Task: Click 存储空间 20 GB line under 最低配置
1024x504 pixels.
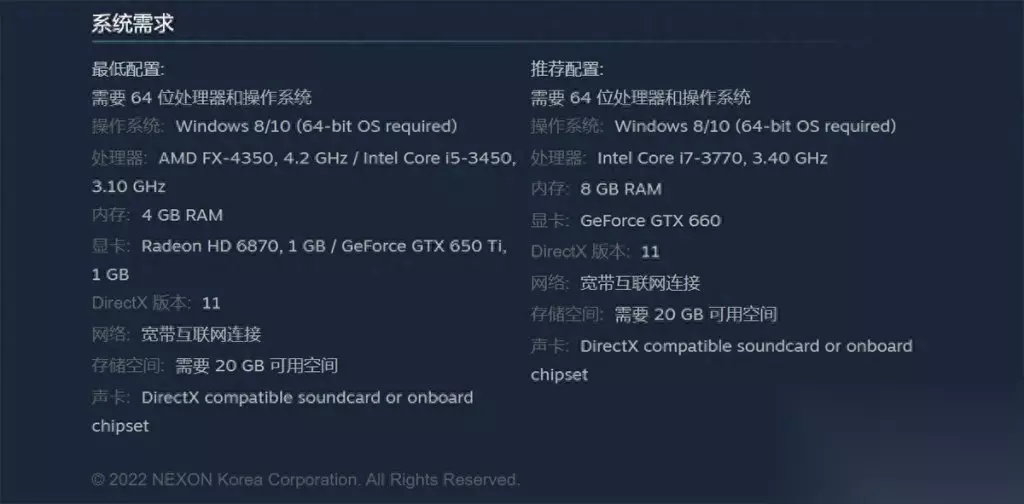Action: [x=214, y=365]
